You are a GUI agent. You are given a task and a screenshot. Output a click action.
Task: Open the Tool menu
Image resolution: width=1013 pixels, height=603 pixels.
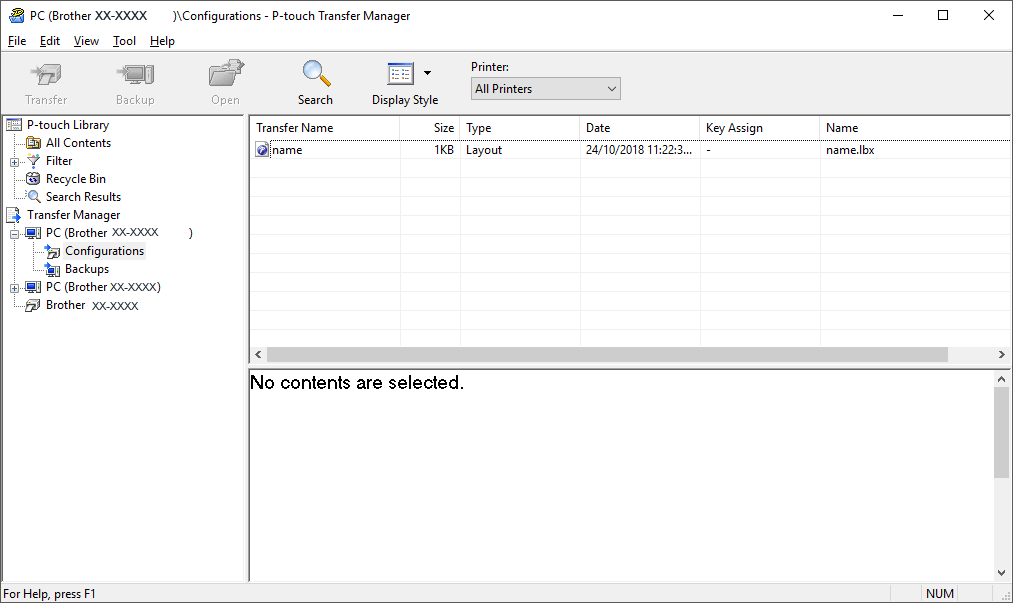124,41
